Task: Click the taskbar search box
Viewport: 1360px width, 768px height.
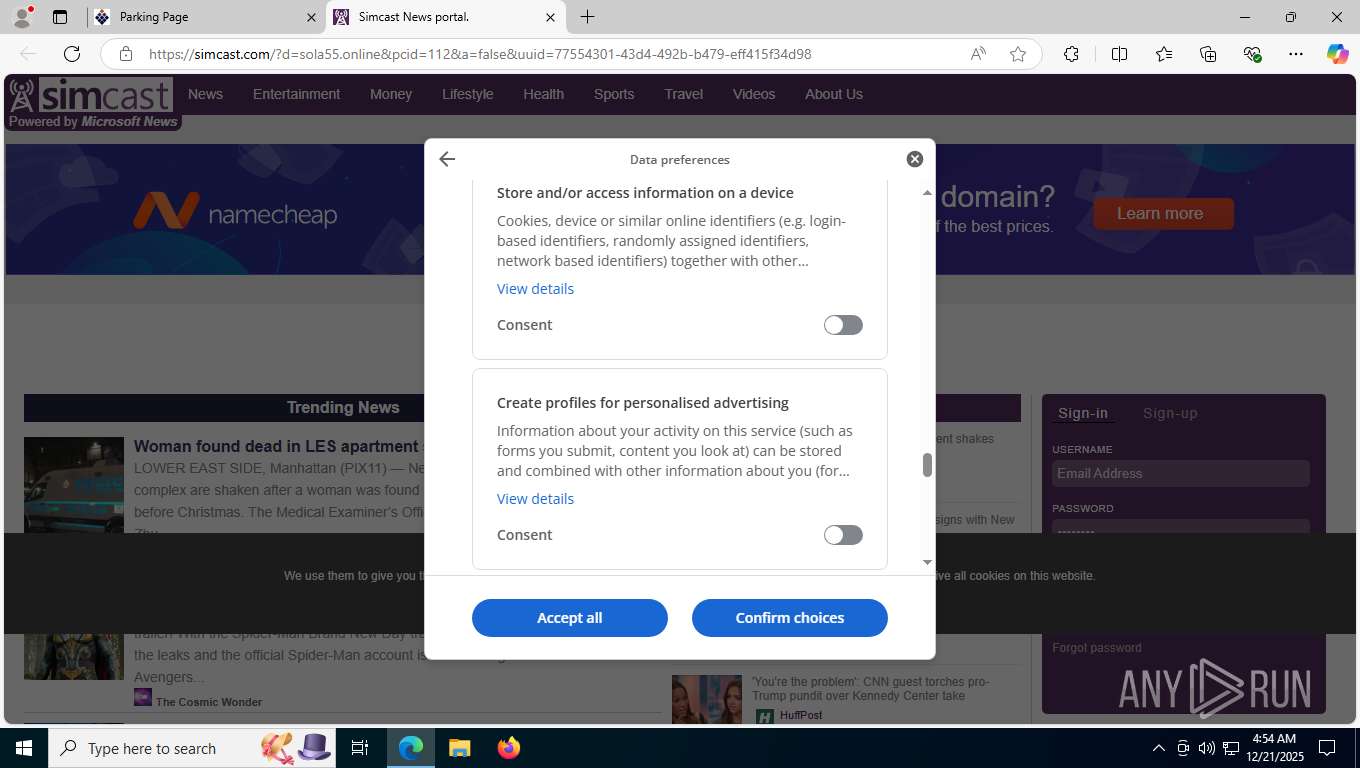Action: click(x=193, y=748)
